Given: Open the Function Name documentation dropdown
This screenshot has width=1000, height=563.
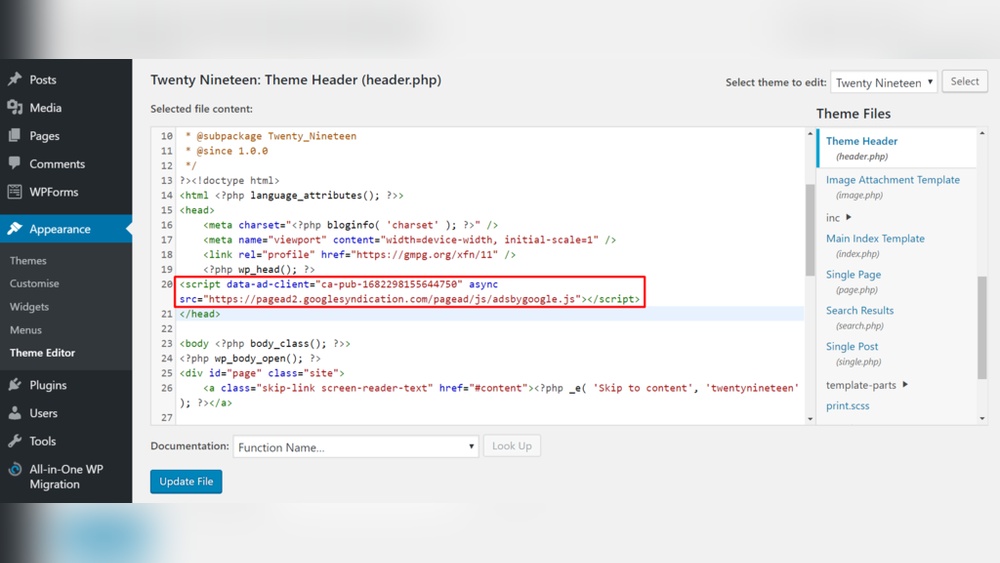Looking at the screenshot, I should (x=355, y=447).
